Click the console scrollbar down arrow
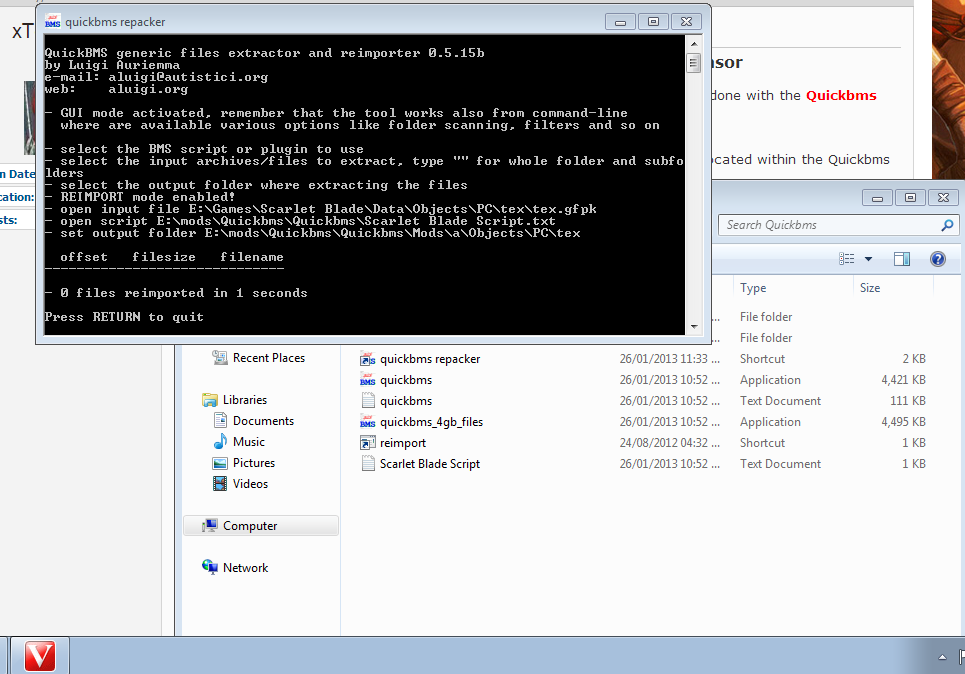Viewport: 965px width, 674px height. 693,326
